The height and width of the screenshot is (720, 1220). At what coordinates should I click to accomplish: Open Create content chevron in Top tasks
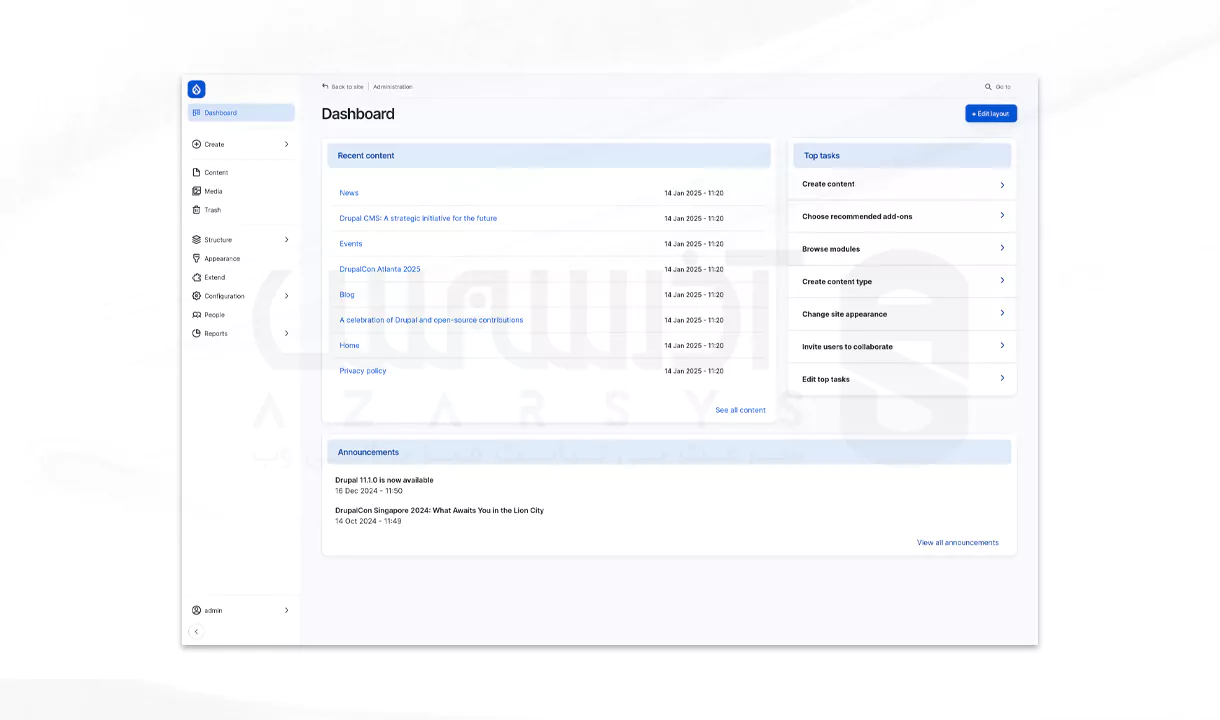point(1002,184)
